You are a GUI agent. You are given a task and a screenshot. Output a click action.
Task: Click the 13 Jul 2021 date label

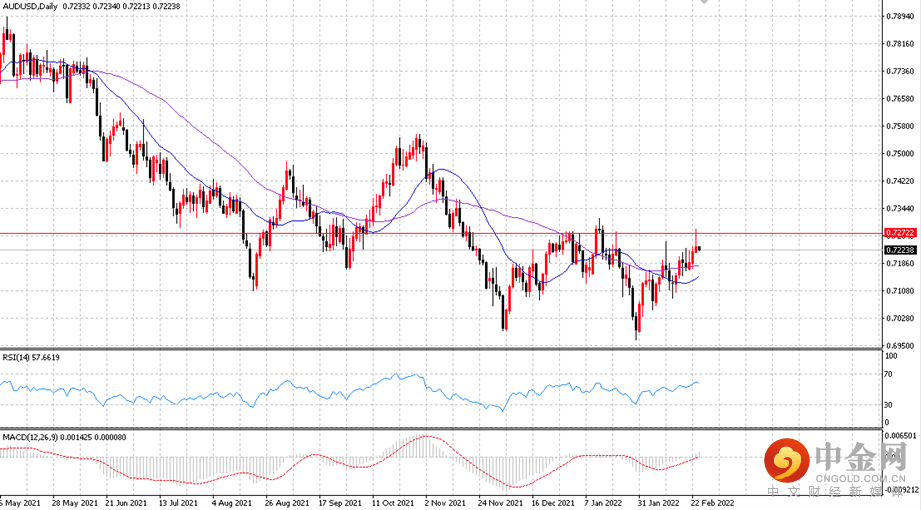(179, 503)
